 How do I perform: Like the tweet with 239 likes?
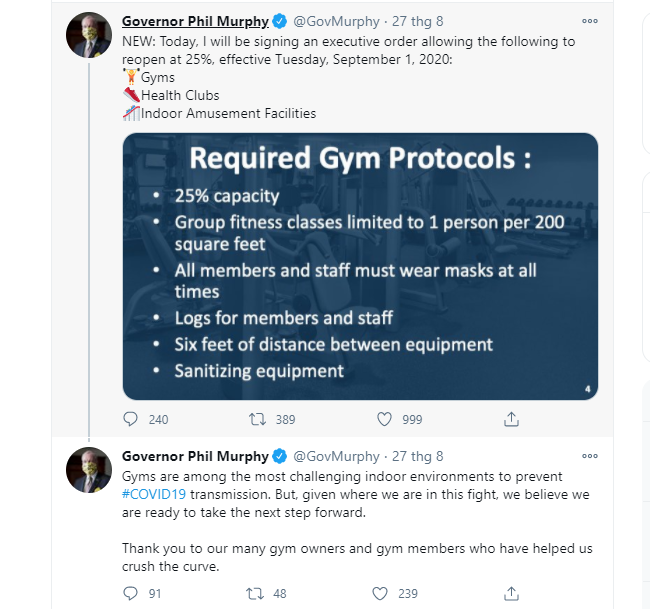[x=380, y=593]
